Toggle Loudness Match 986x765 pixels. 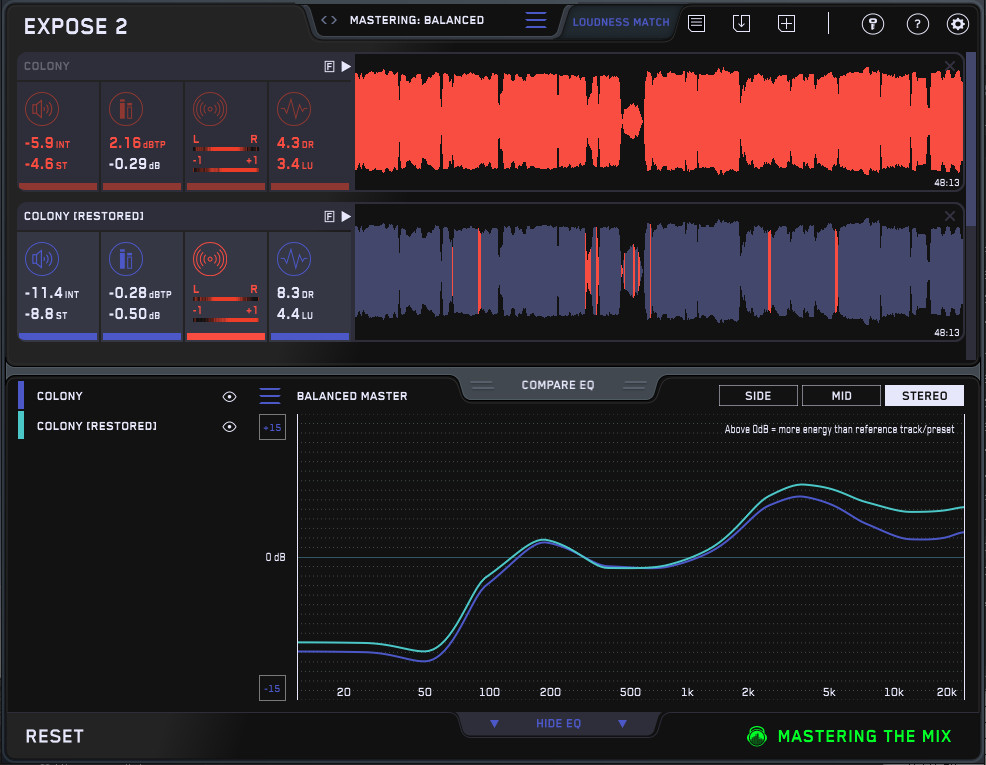[621, 22]
